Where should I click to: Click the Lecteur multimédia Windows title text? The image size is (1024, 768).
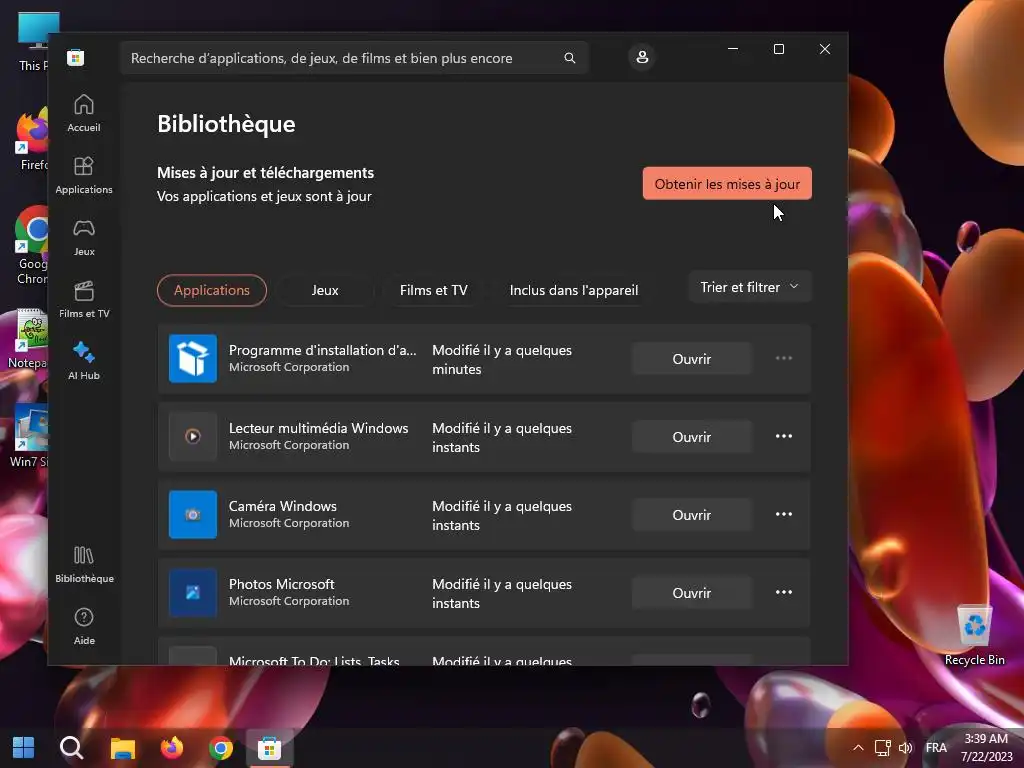click(318, 428)
